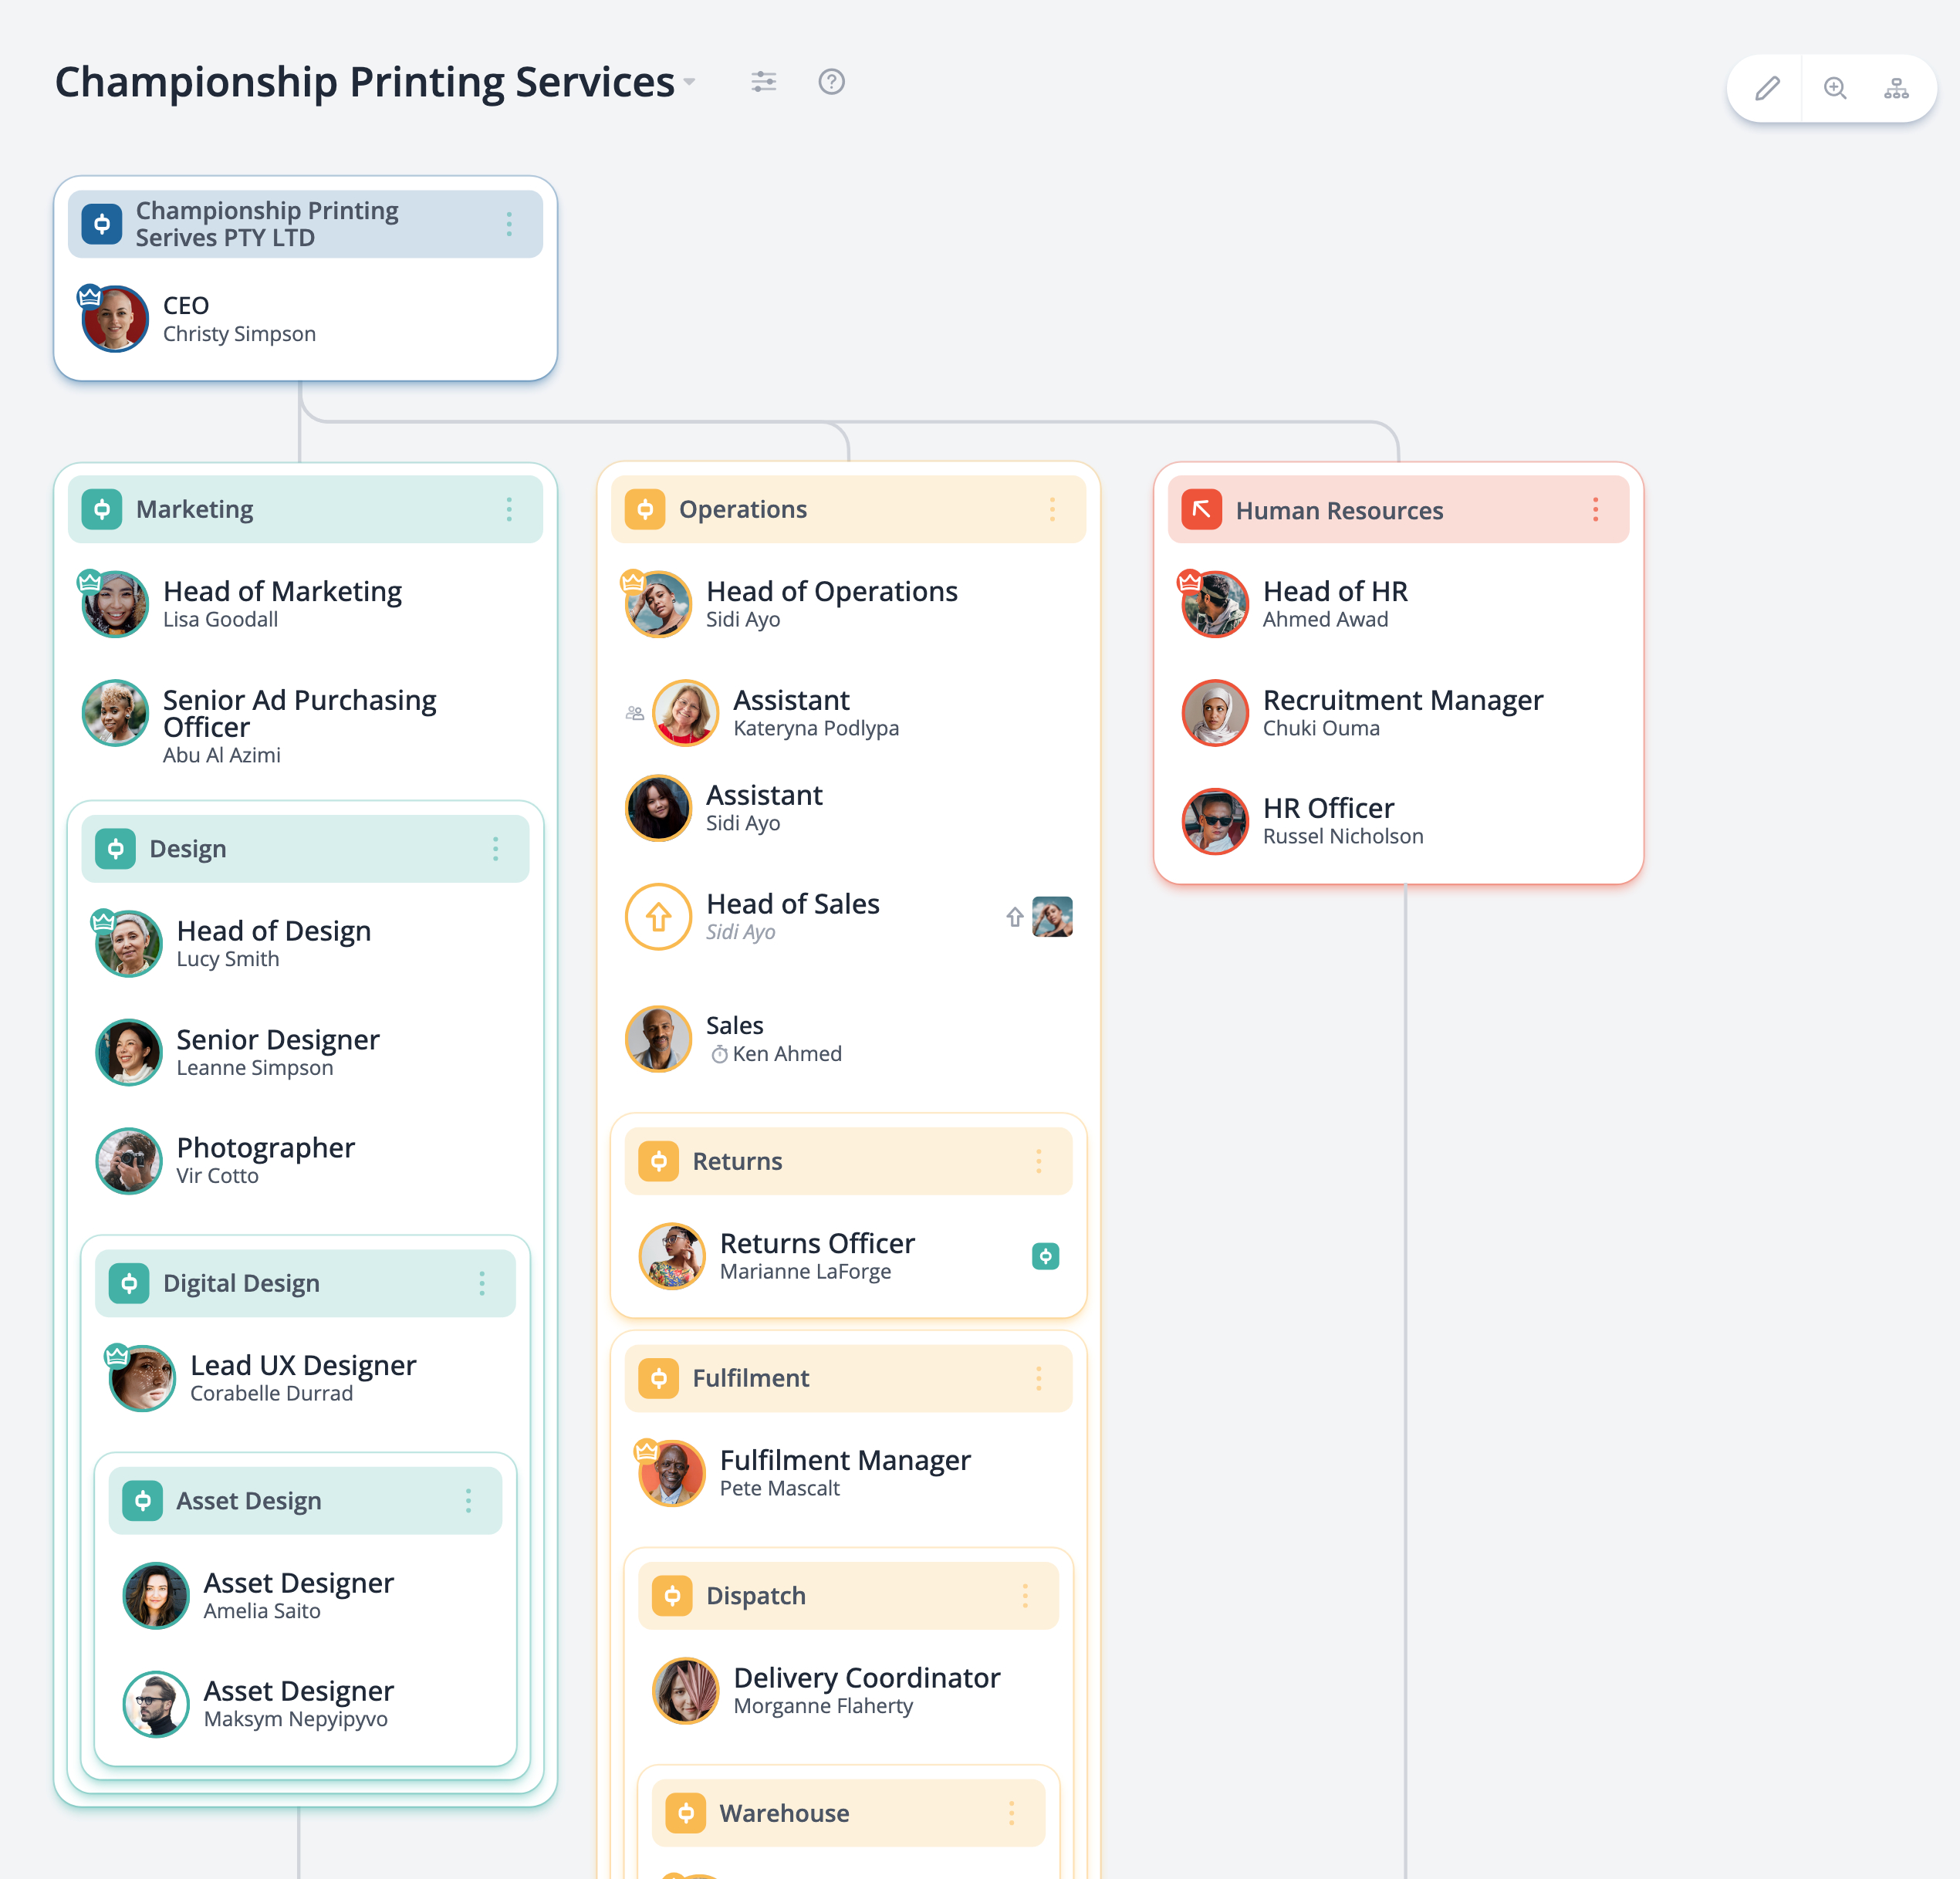Open the help question mark icon

(x=832, y=82)
